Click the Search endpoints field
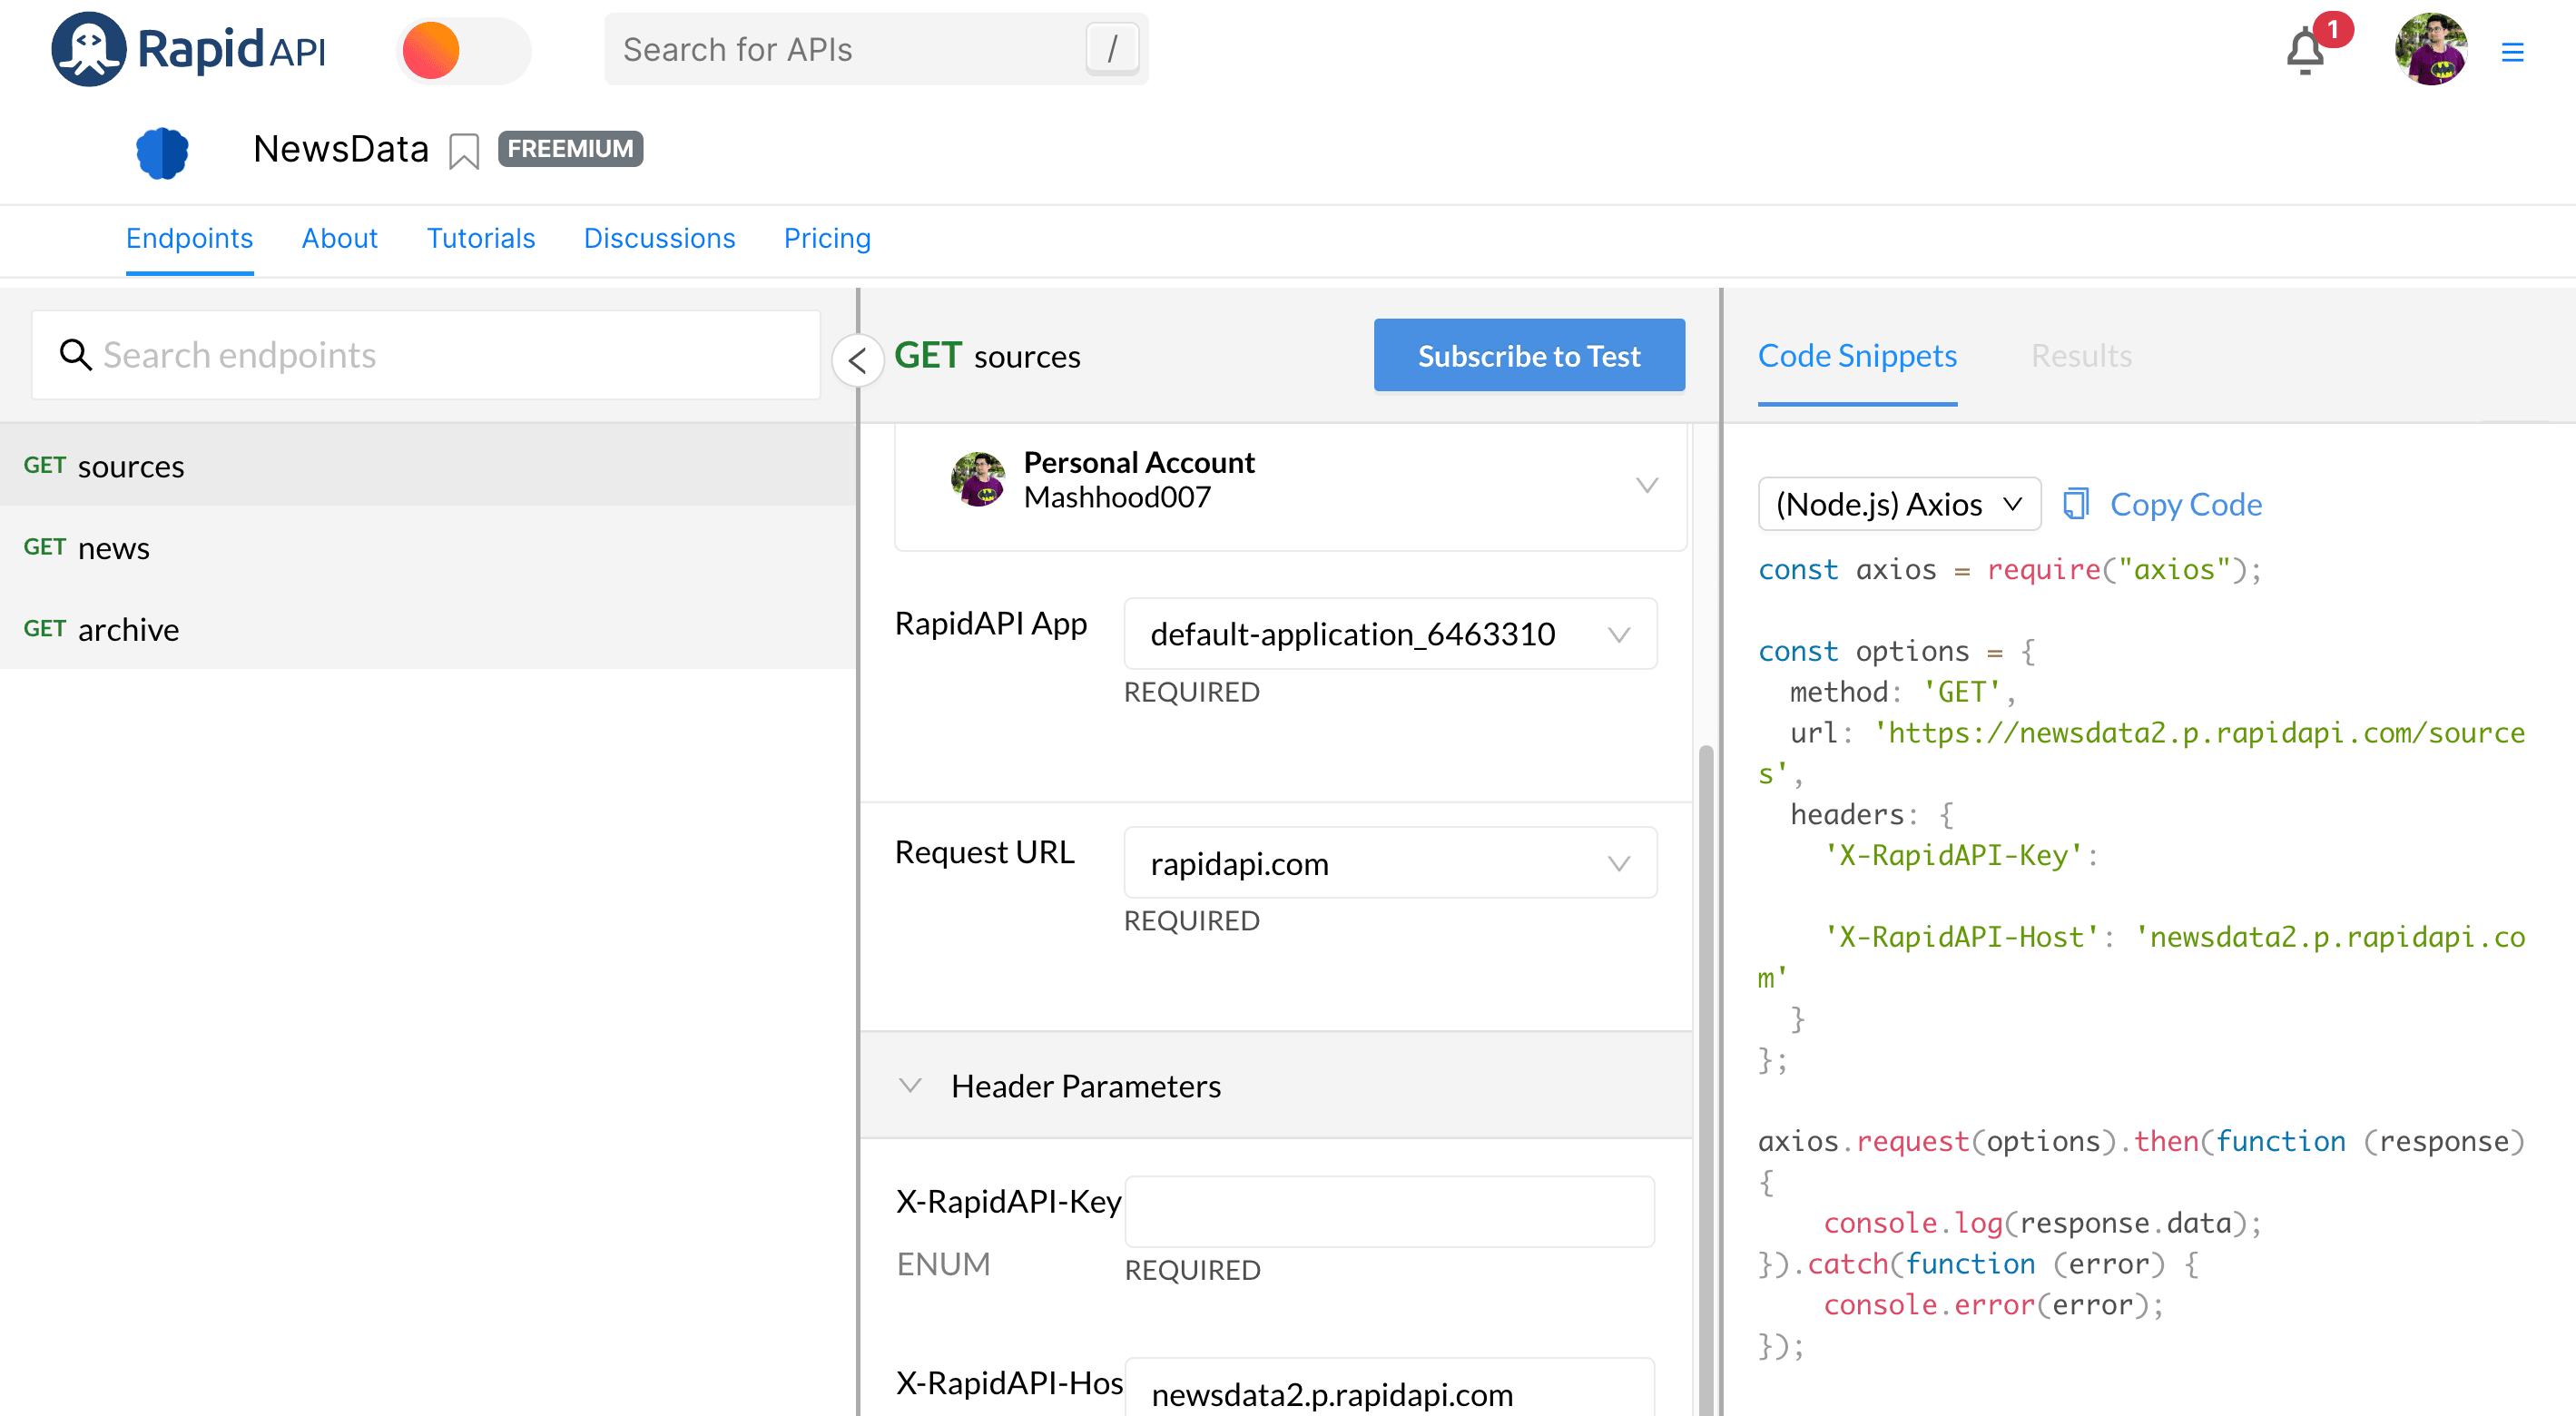 (x=426, y=355)
